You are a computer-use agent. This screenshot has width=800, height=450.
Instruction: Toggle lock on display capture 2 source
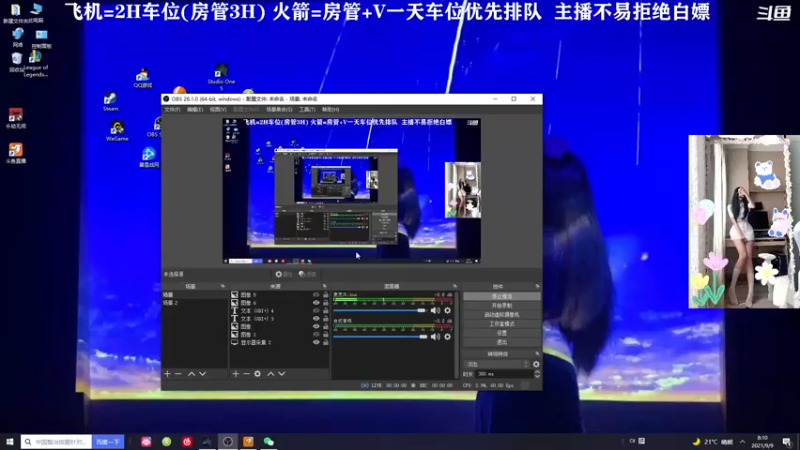pyautogui.click(x=326, y=342)
